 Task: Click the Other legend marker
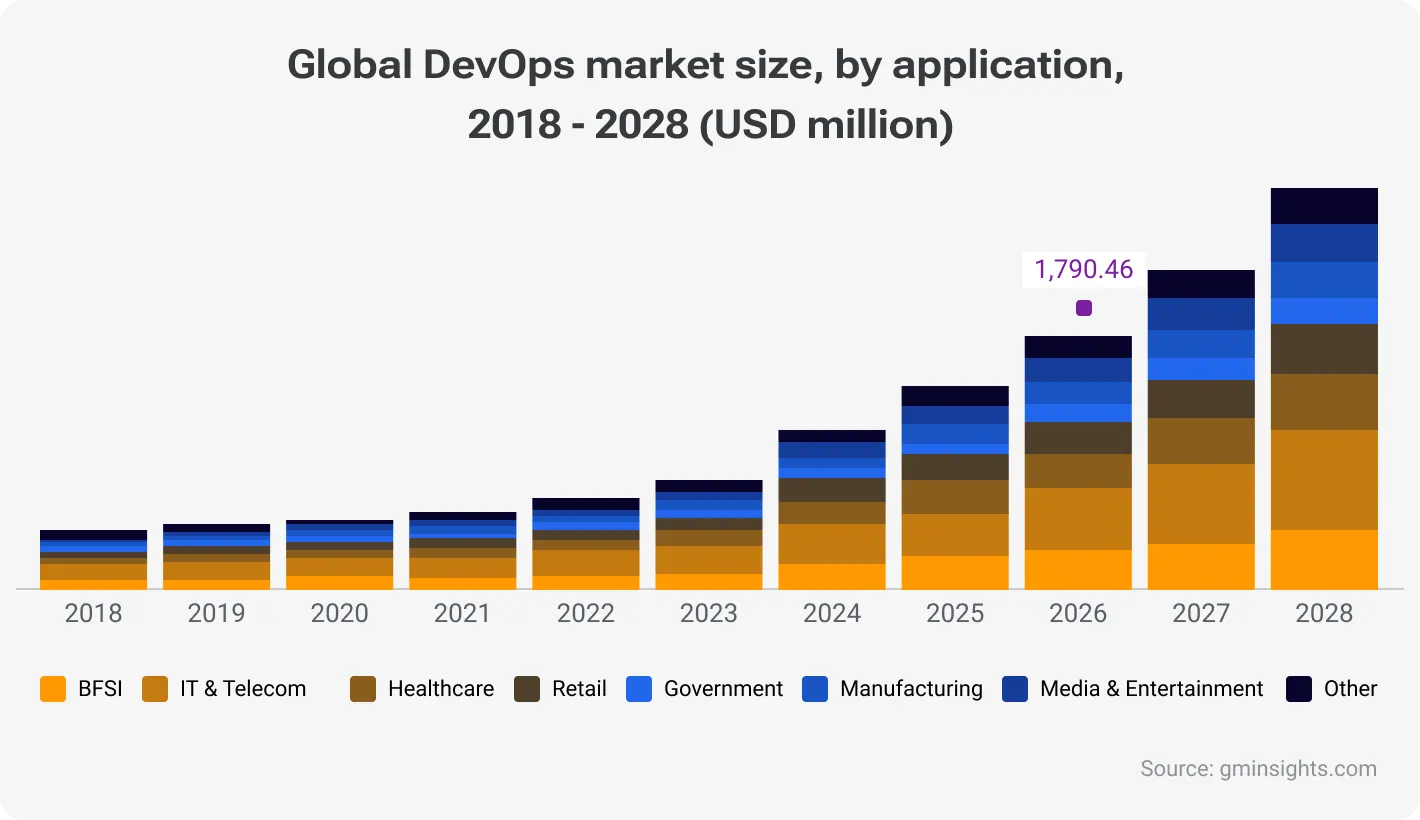click(1298, 689)
